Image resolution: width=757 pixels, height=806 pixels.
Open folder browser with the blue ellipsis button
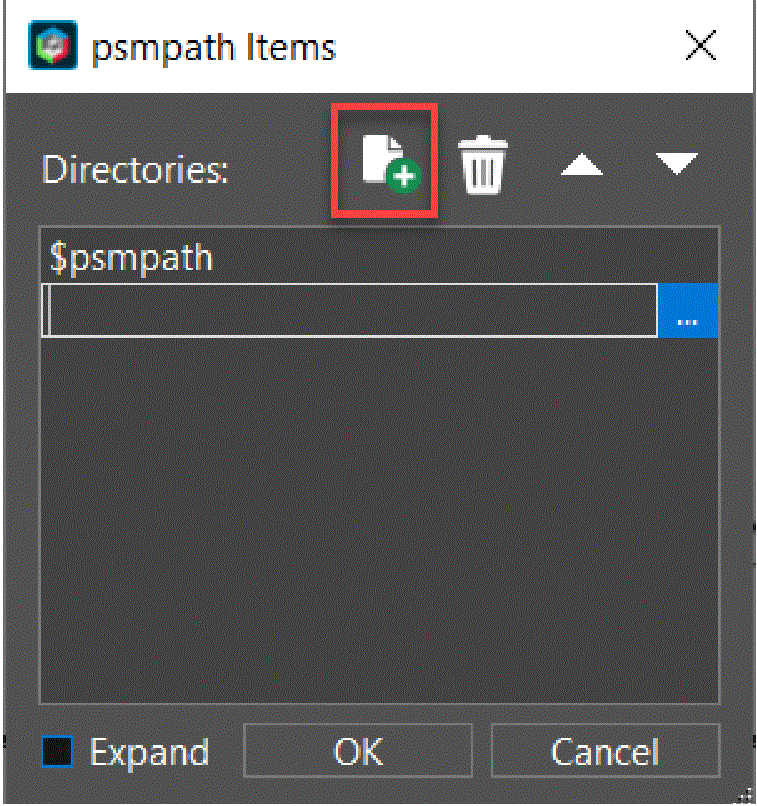point(688,310)
